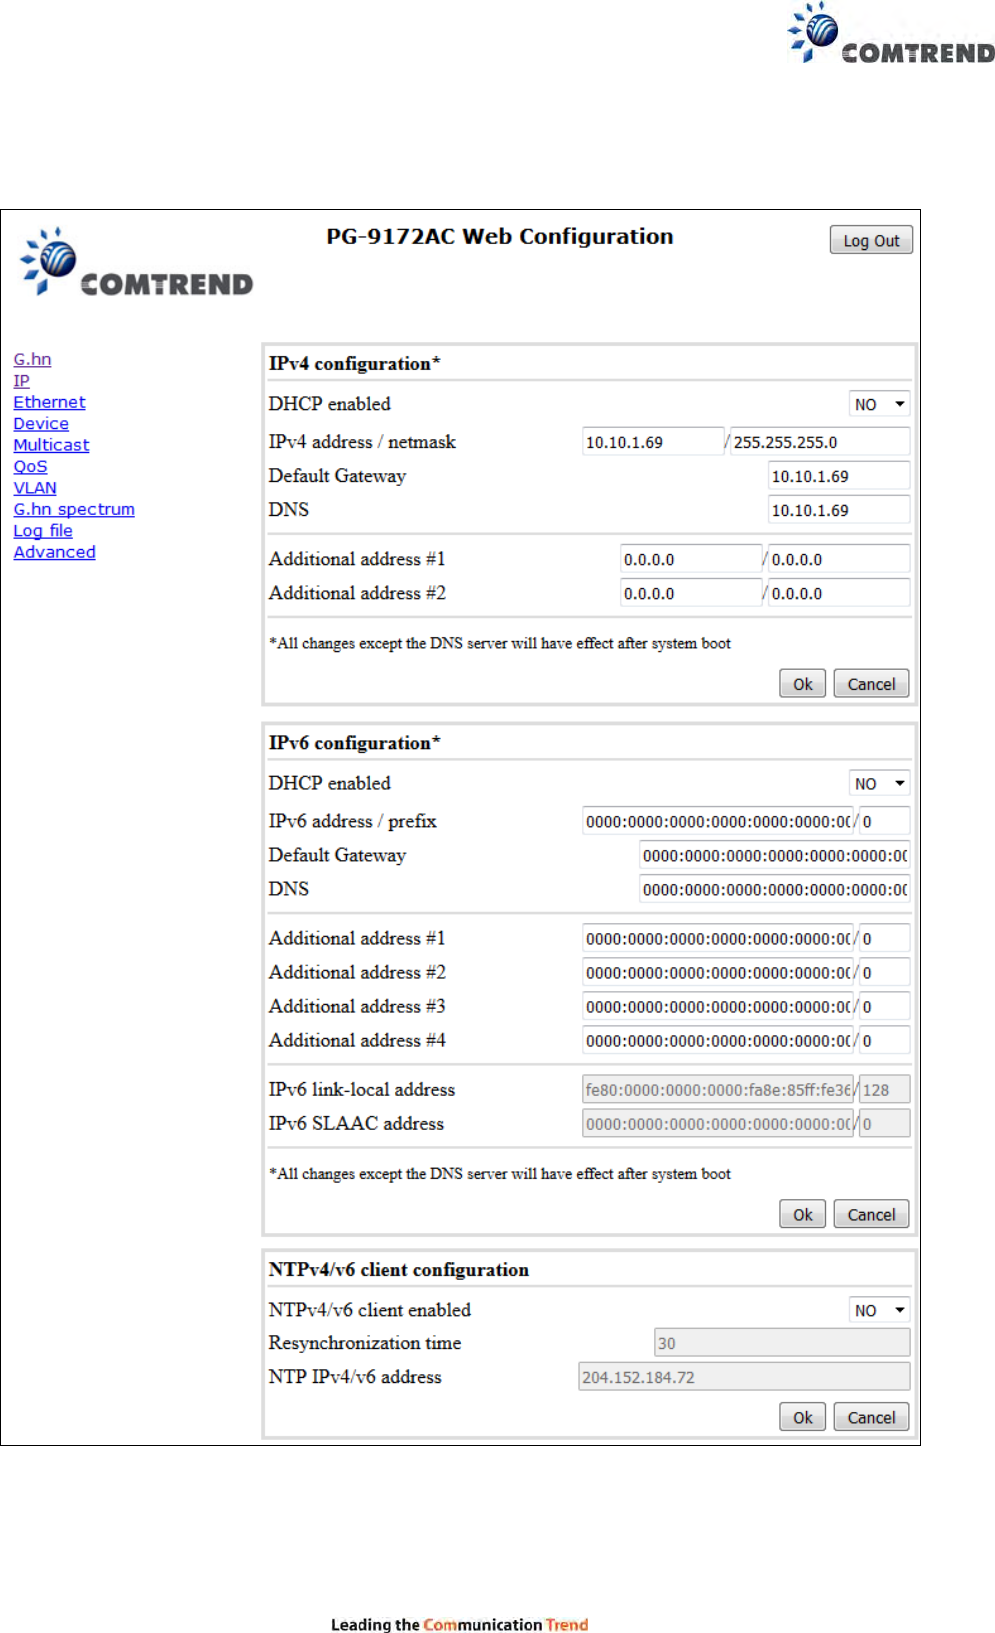Click the IPv4 Additional address #2 netmask field
The width and height of the screenshot is (995, 1633).
pyautogui.click(x=839, y=593)
